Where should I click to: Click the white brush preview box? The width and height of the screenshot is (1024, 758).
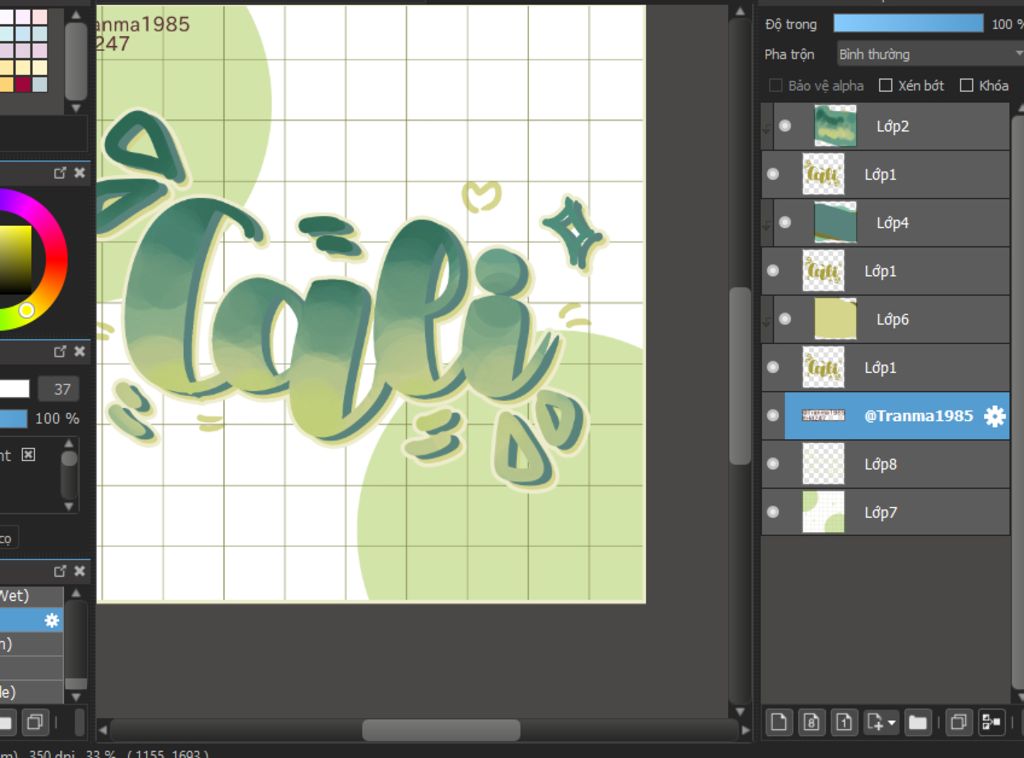point(14,389)
